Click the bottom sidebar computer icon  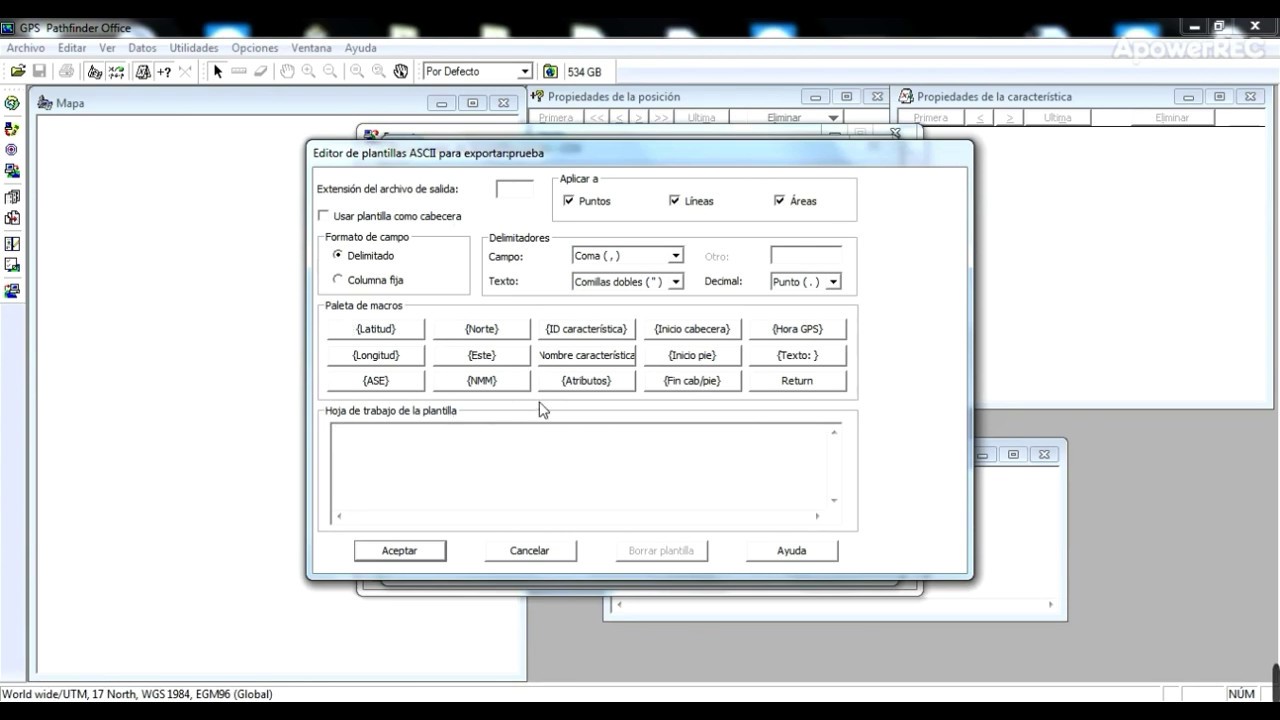coord(12,291)
